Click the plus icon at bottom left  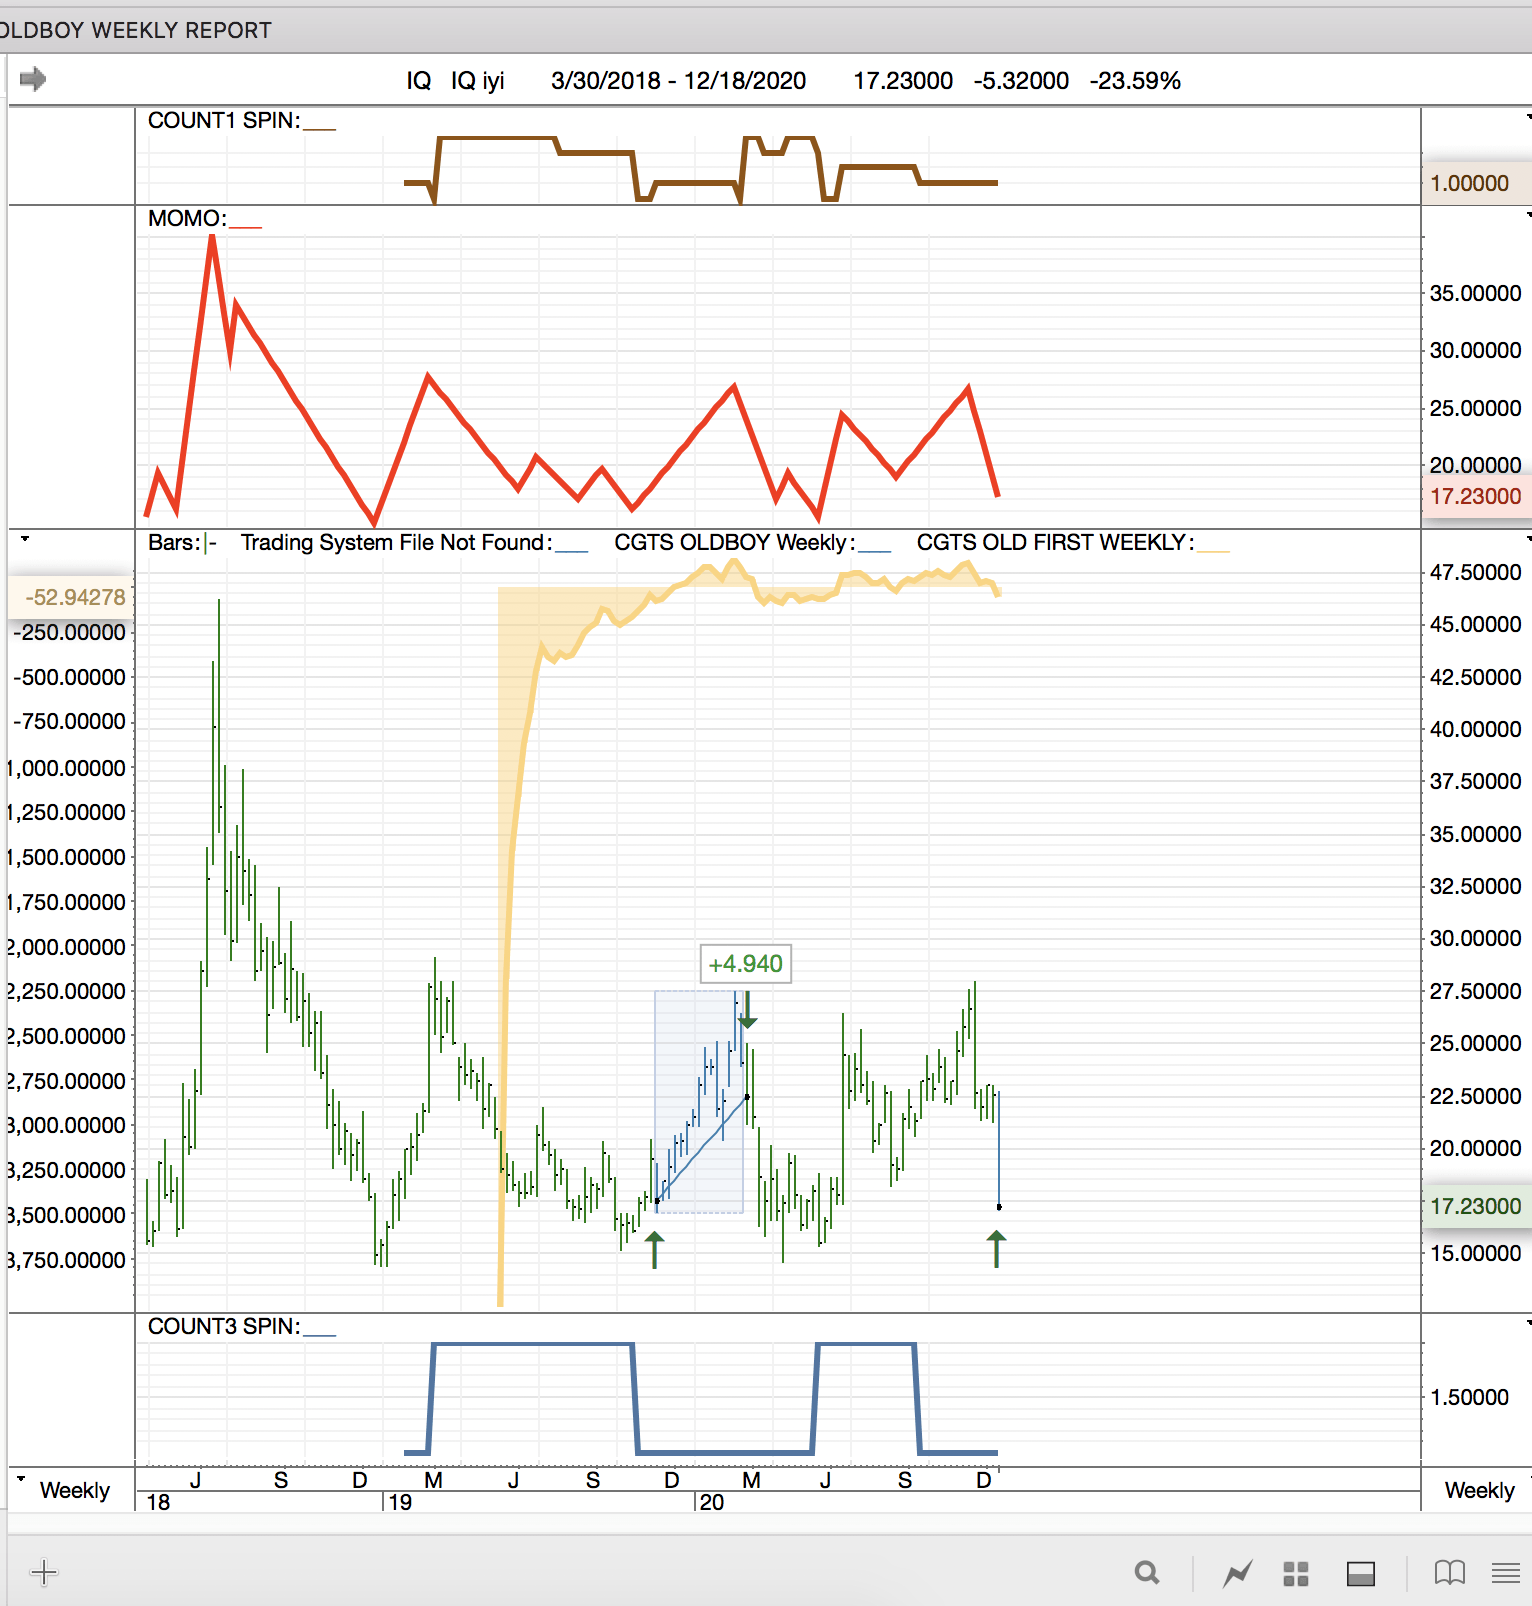[x=44, y=1572]
